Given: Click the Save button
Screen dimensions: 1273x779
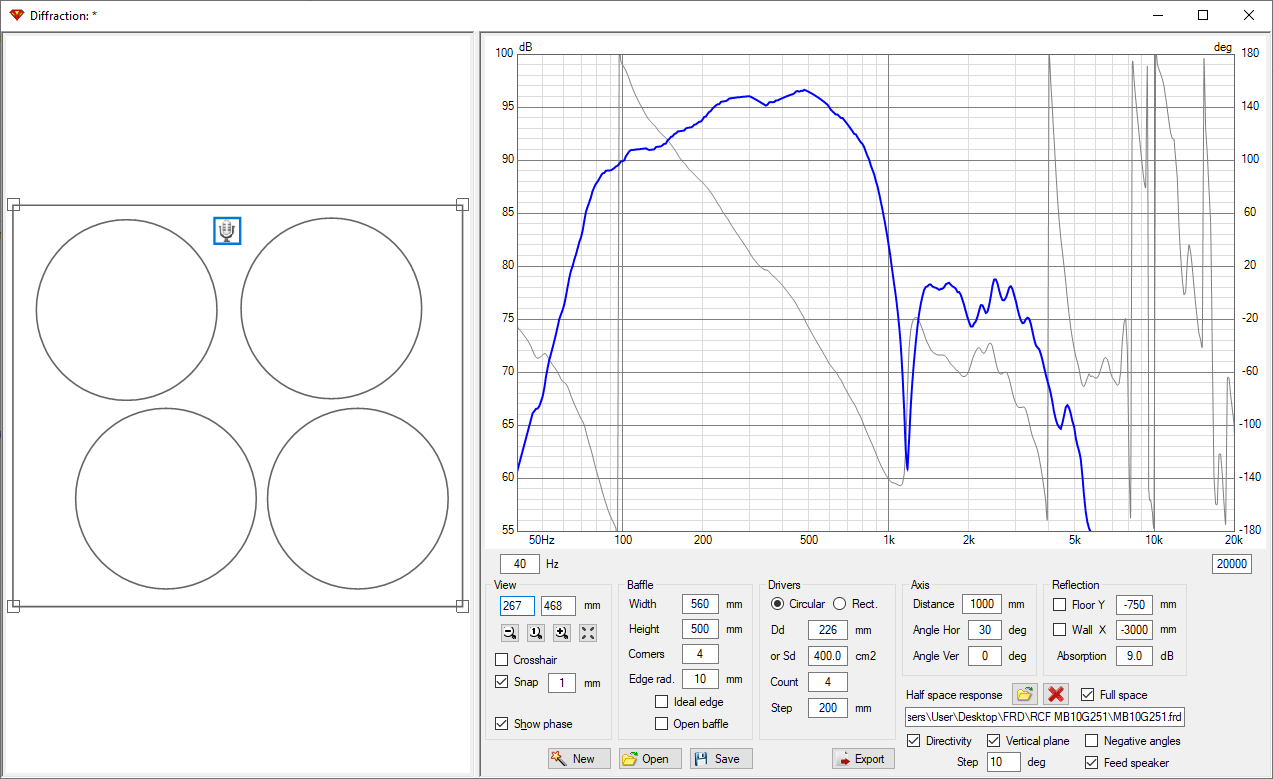Looking at the screenshot, I should click(x=721, y=759).
